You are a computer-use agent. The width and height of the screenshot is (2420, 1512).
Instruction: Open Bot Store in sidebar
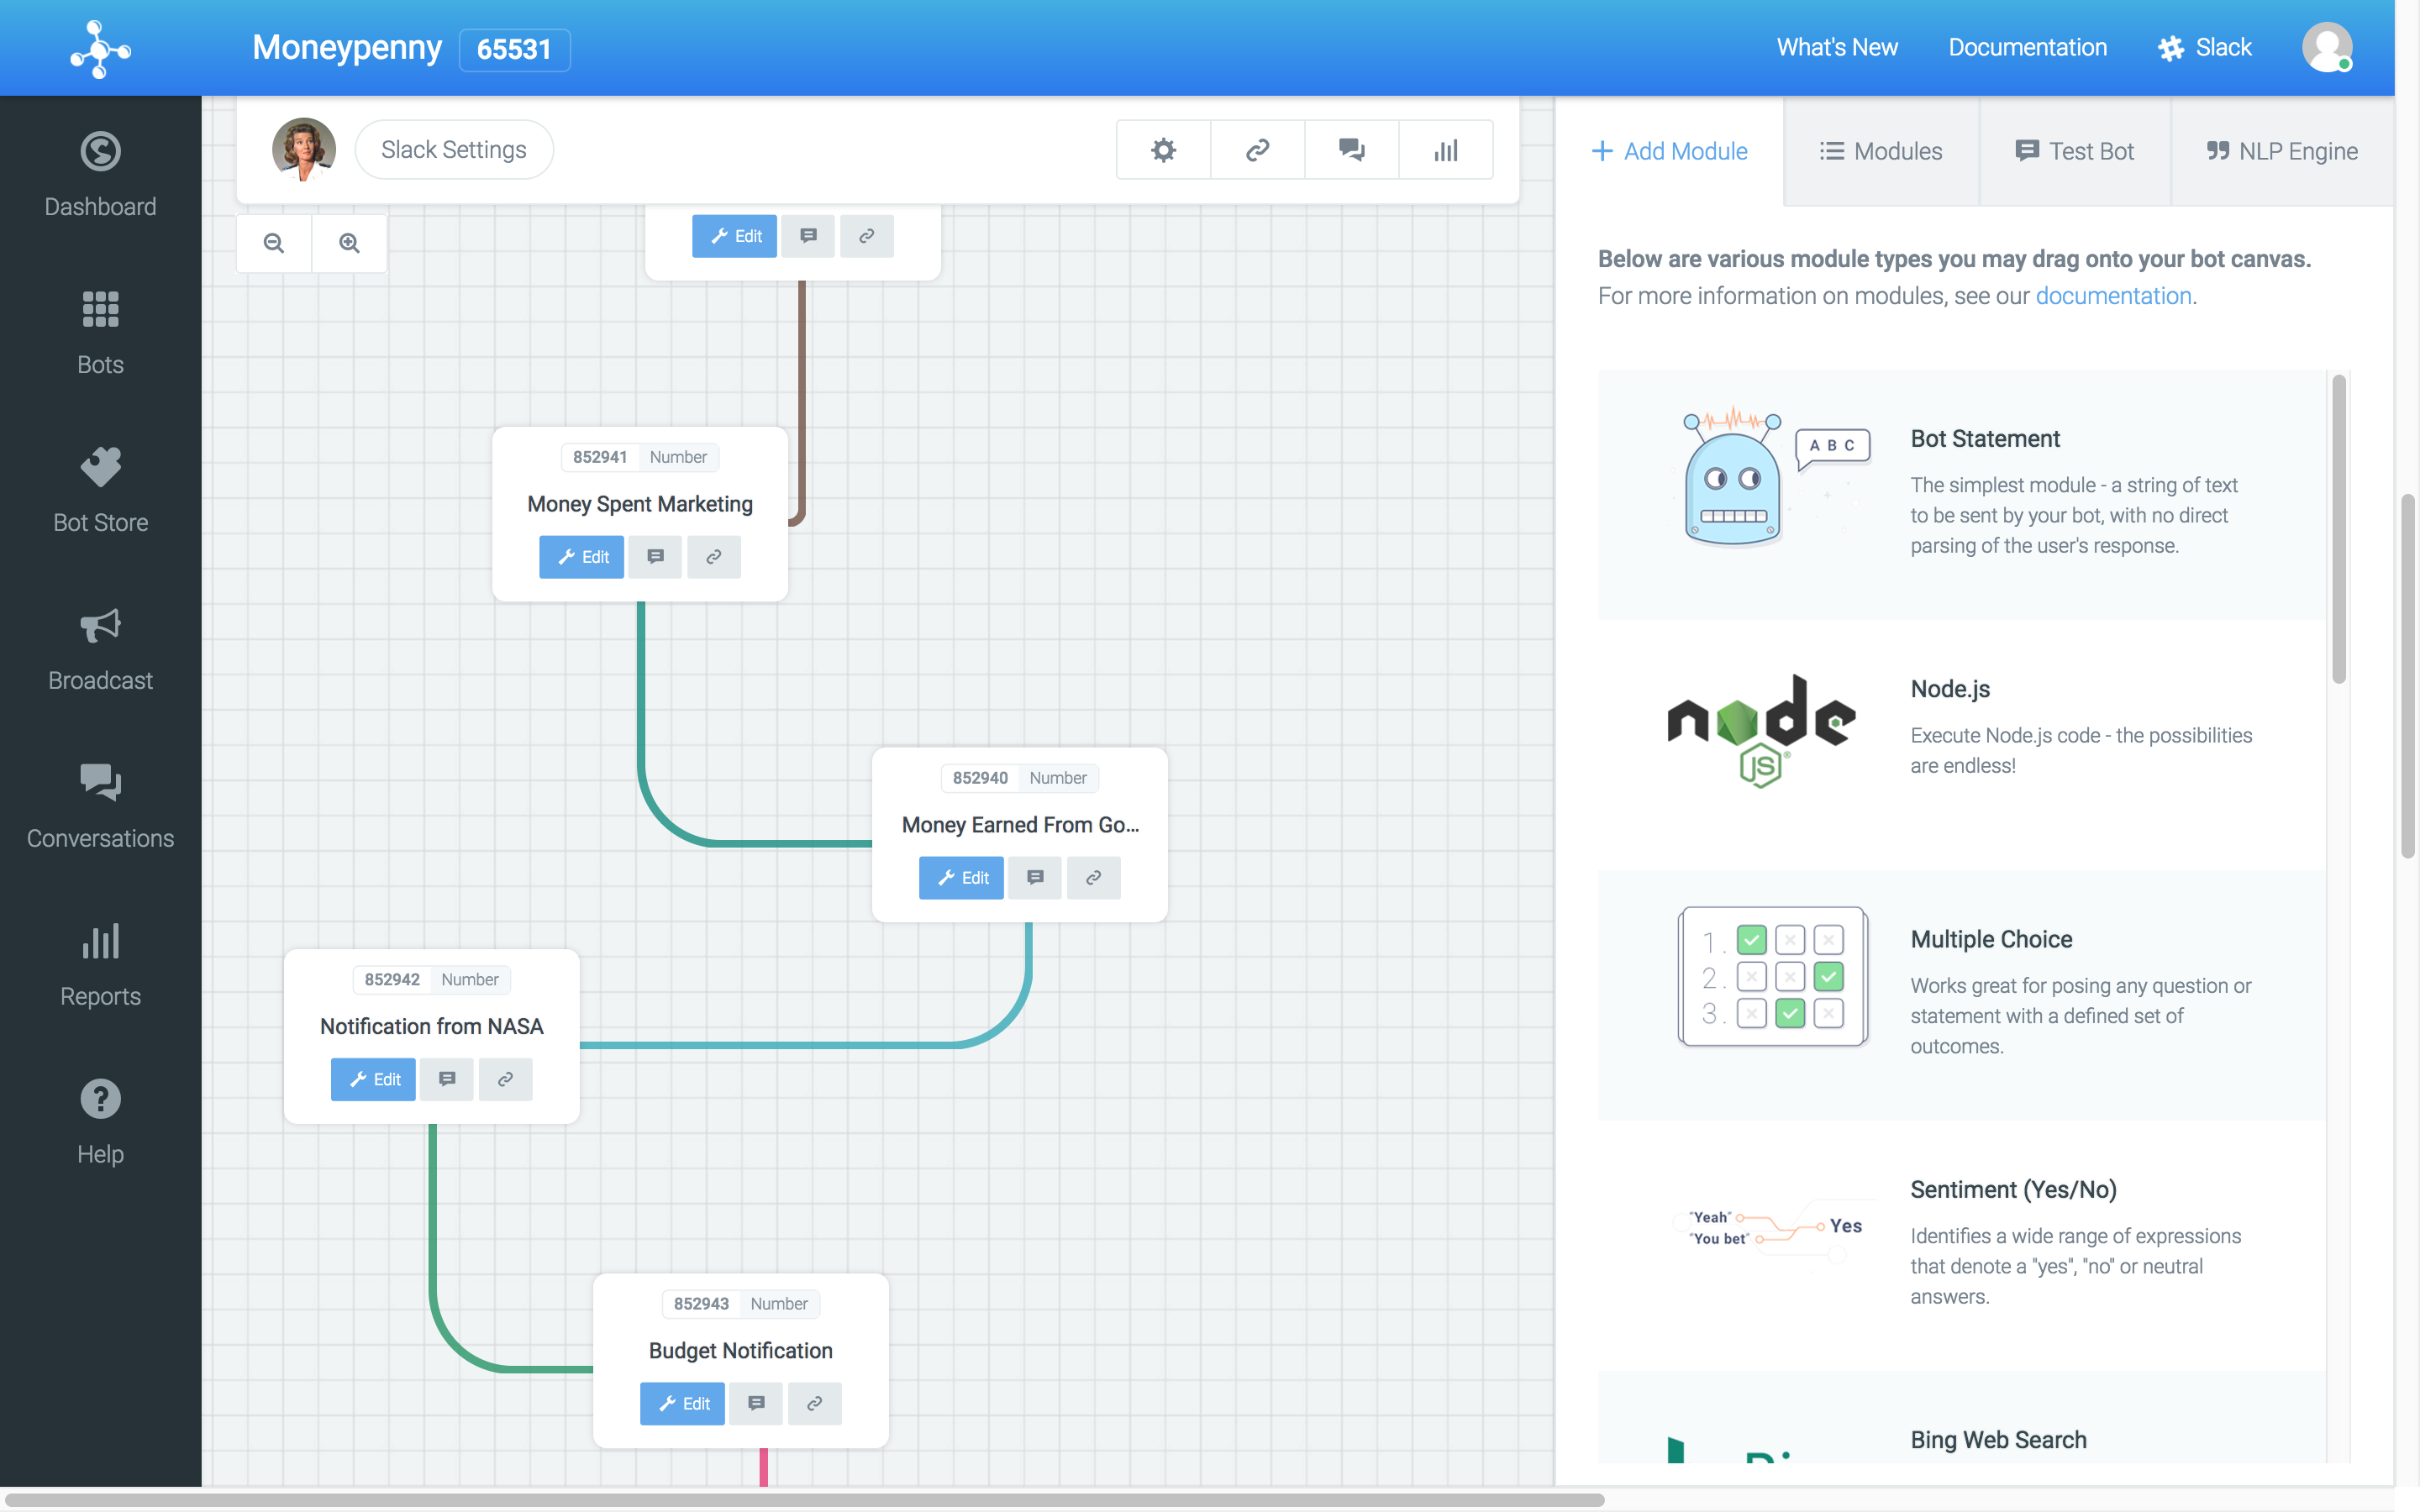[x=100, y=490]
